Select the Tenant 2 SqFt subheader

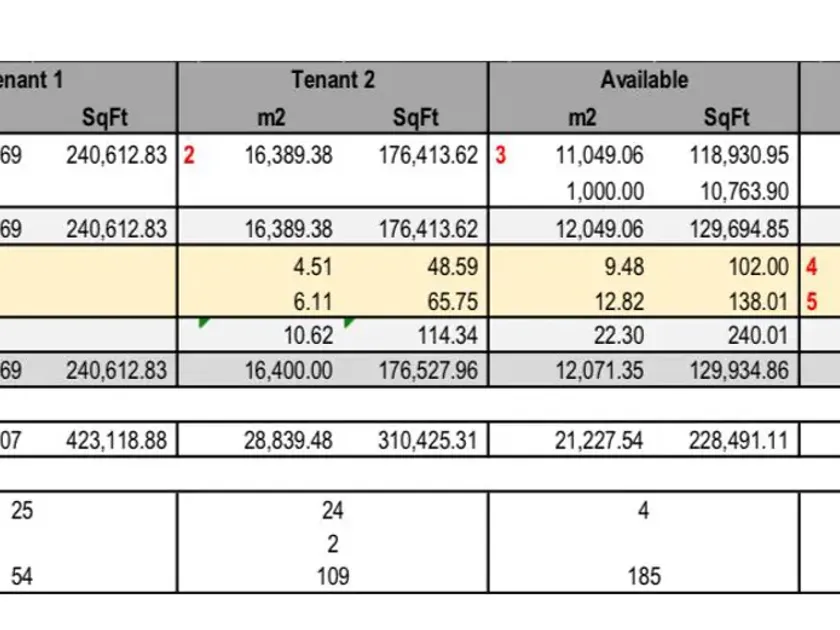(416, 117)
